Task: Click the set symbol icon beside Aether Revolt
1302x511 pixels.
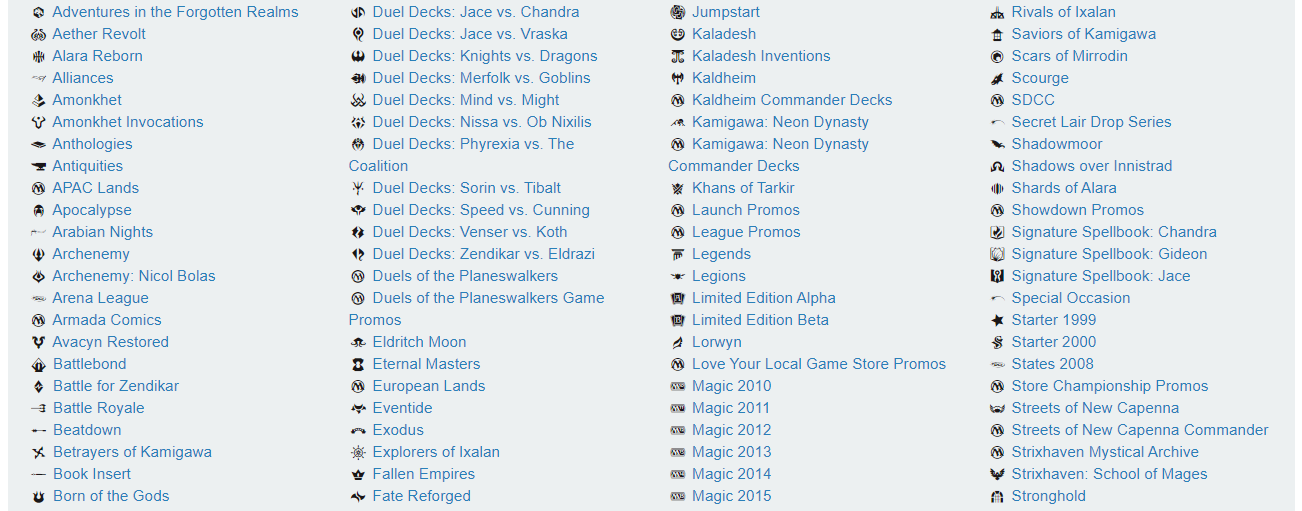Action: click(x=38, y=34)
